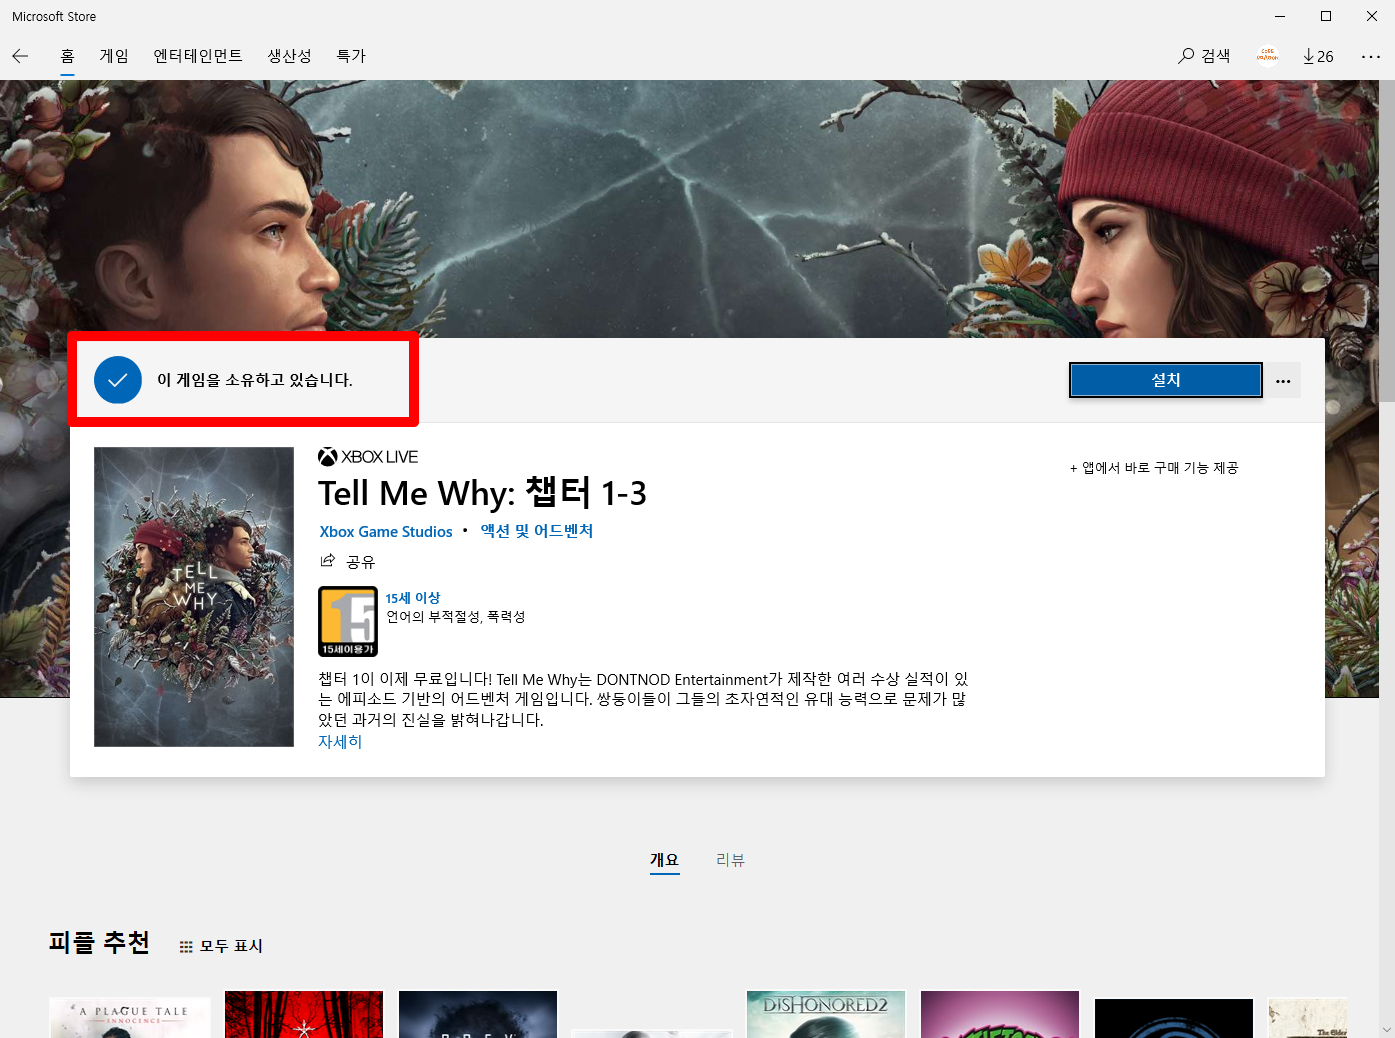Select the 생산성 tab
The width and height of the screenshot is (1395, 1038).
click(x=289, y=56)
